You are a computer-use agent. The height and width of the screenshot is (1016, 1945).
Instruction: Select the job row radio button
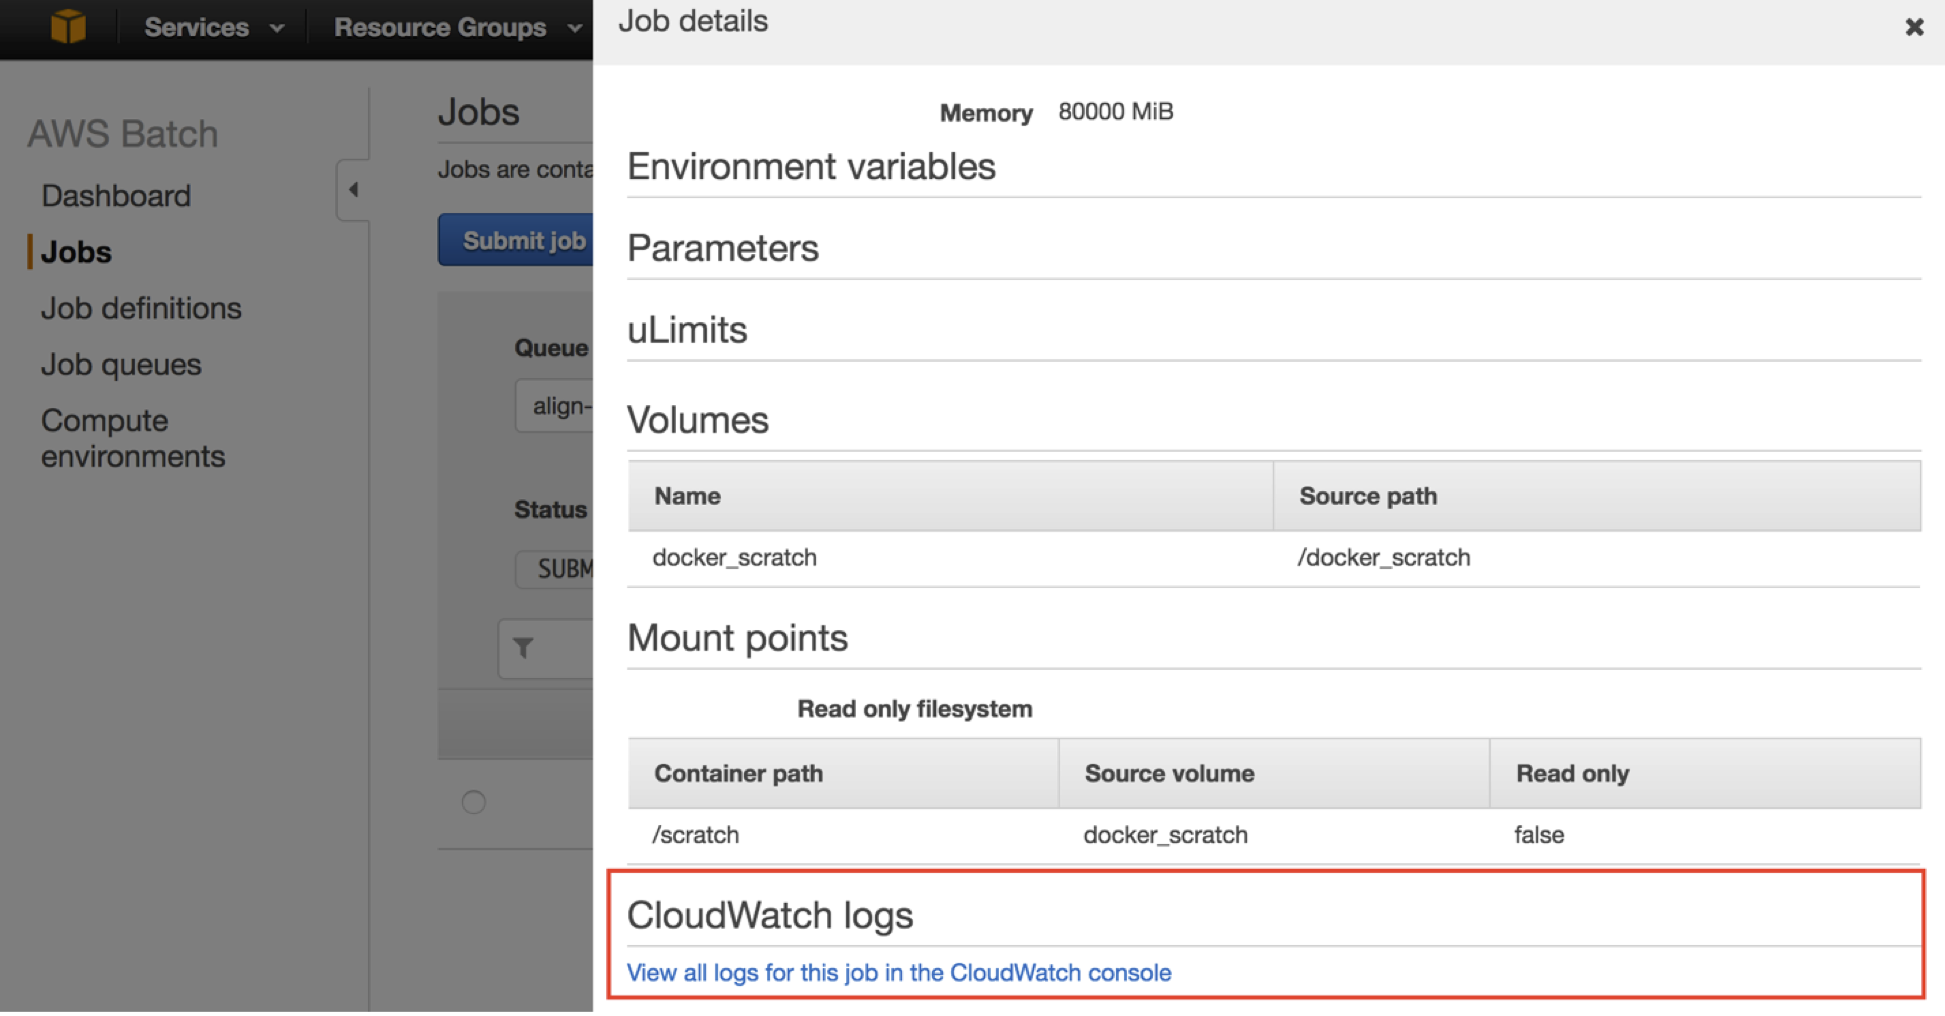pos(474,802)
